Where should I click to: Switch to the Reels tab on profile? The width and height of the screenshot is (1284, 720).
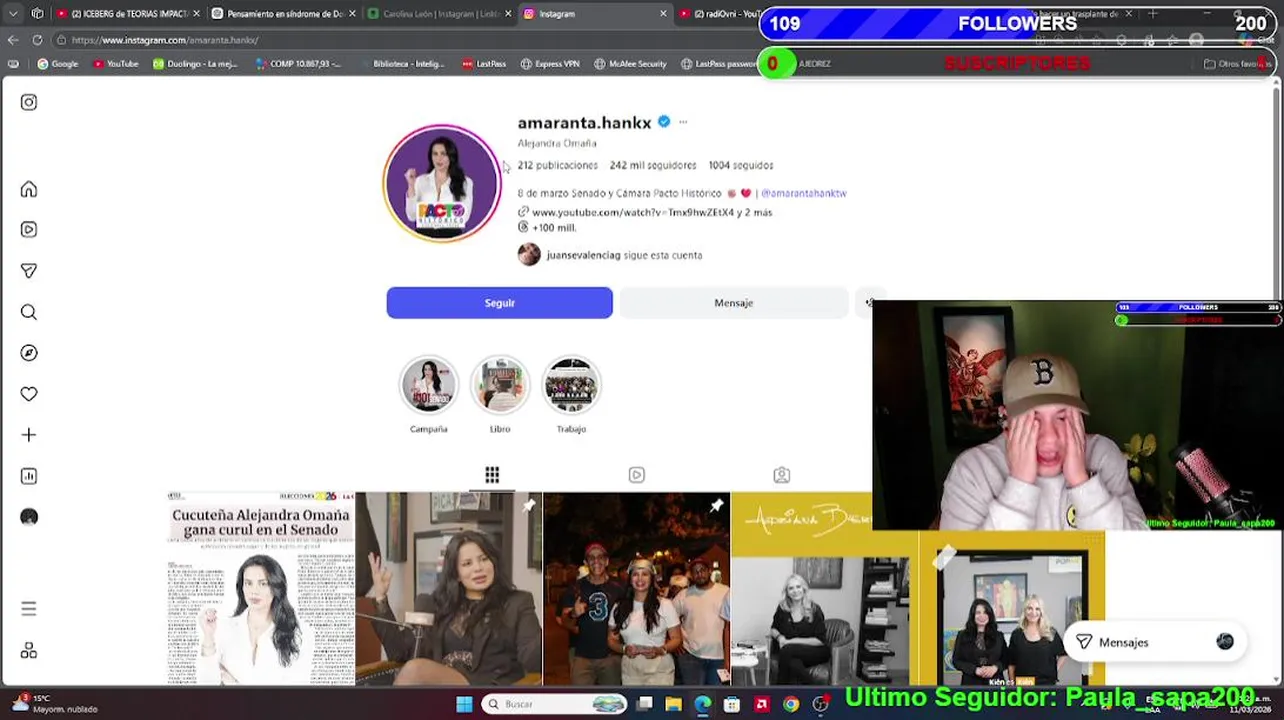click(x=637, y=475)
